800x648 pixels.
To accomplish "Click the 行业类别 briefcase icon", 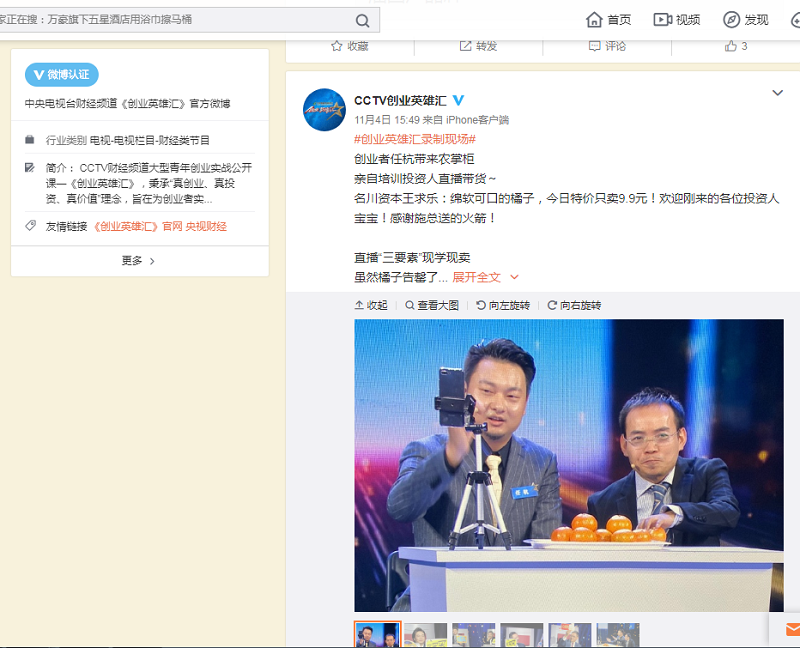I will coord(30,139).
